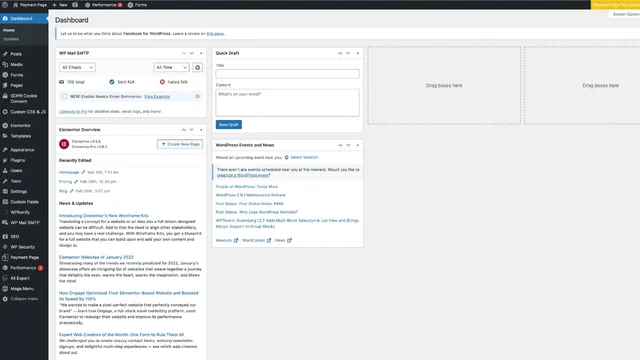Click the Quick Draft Title field

(x=287, y=74)
